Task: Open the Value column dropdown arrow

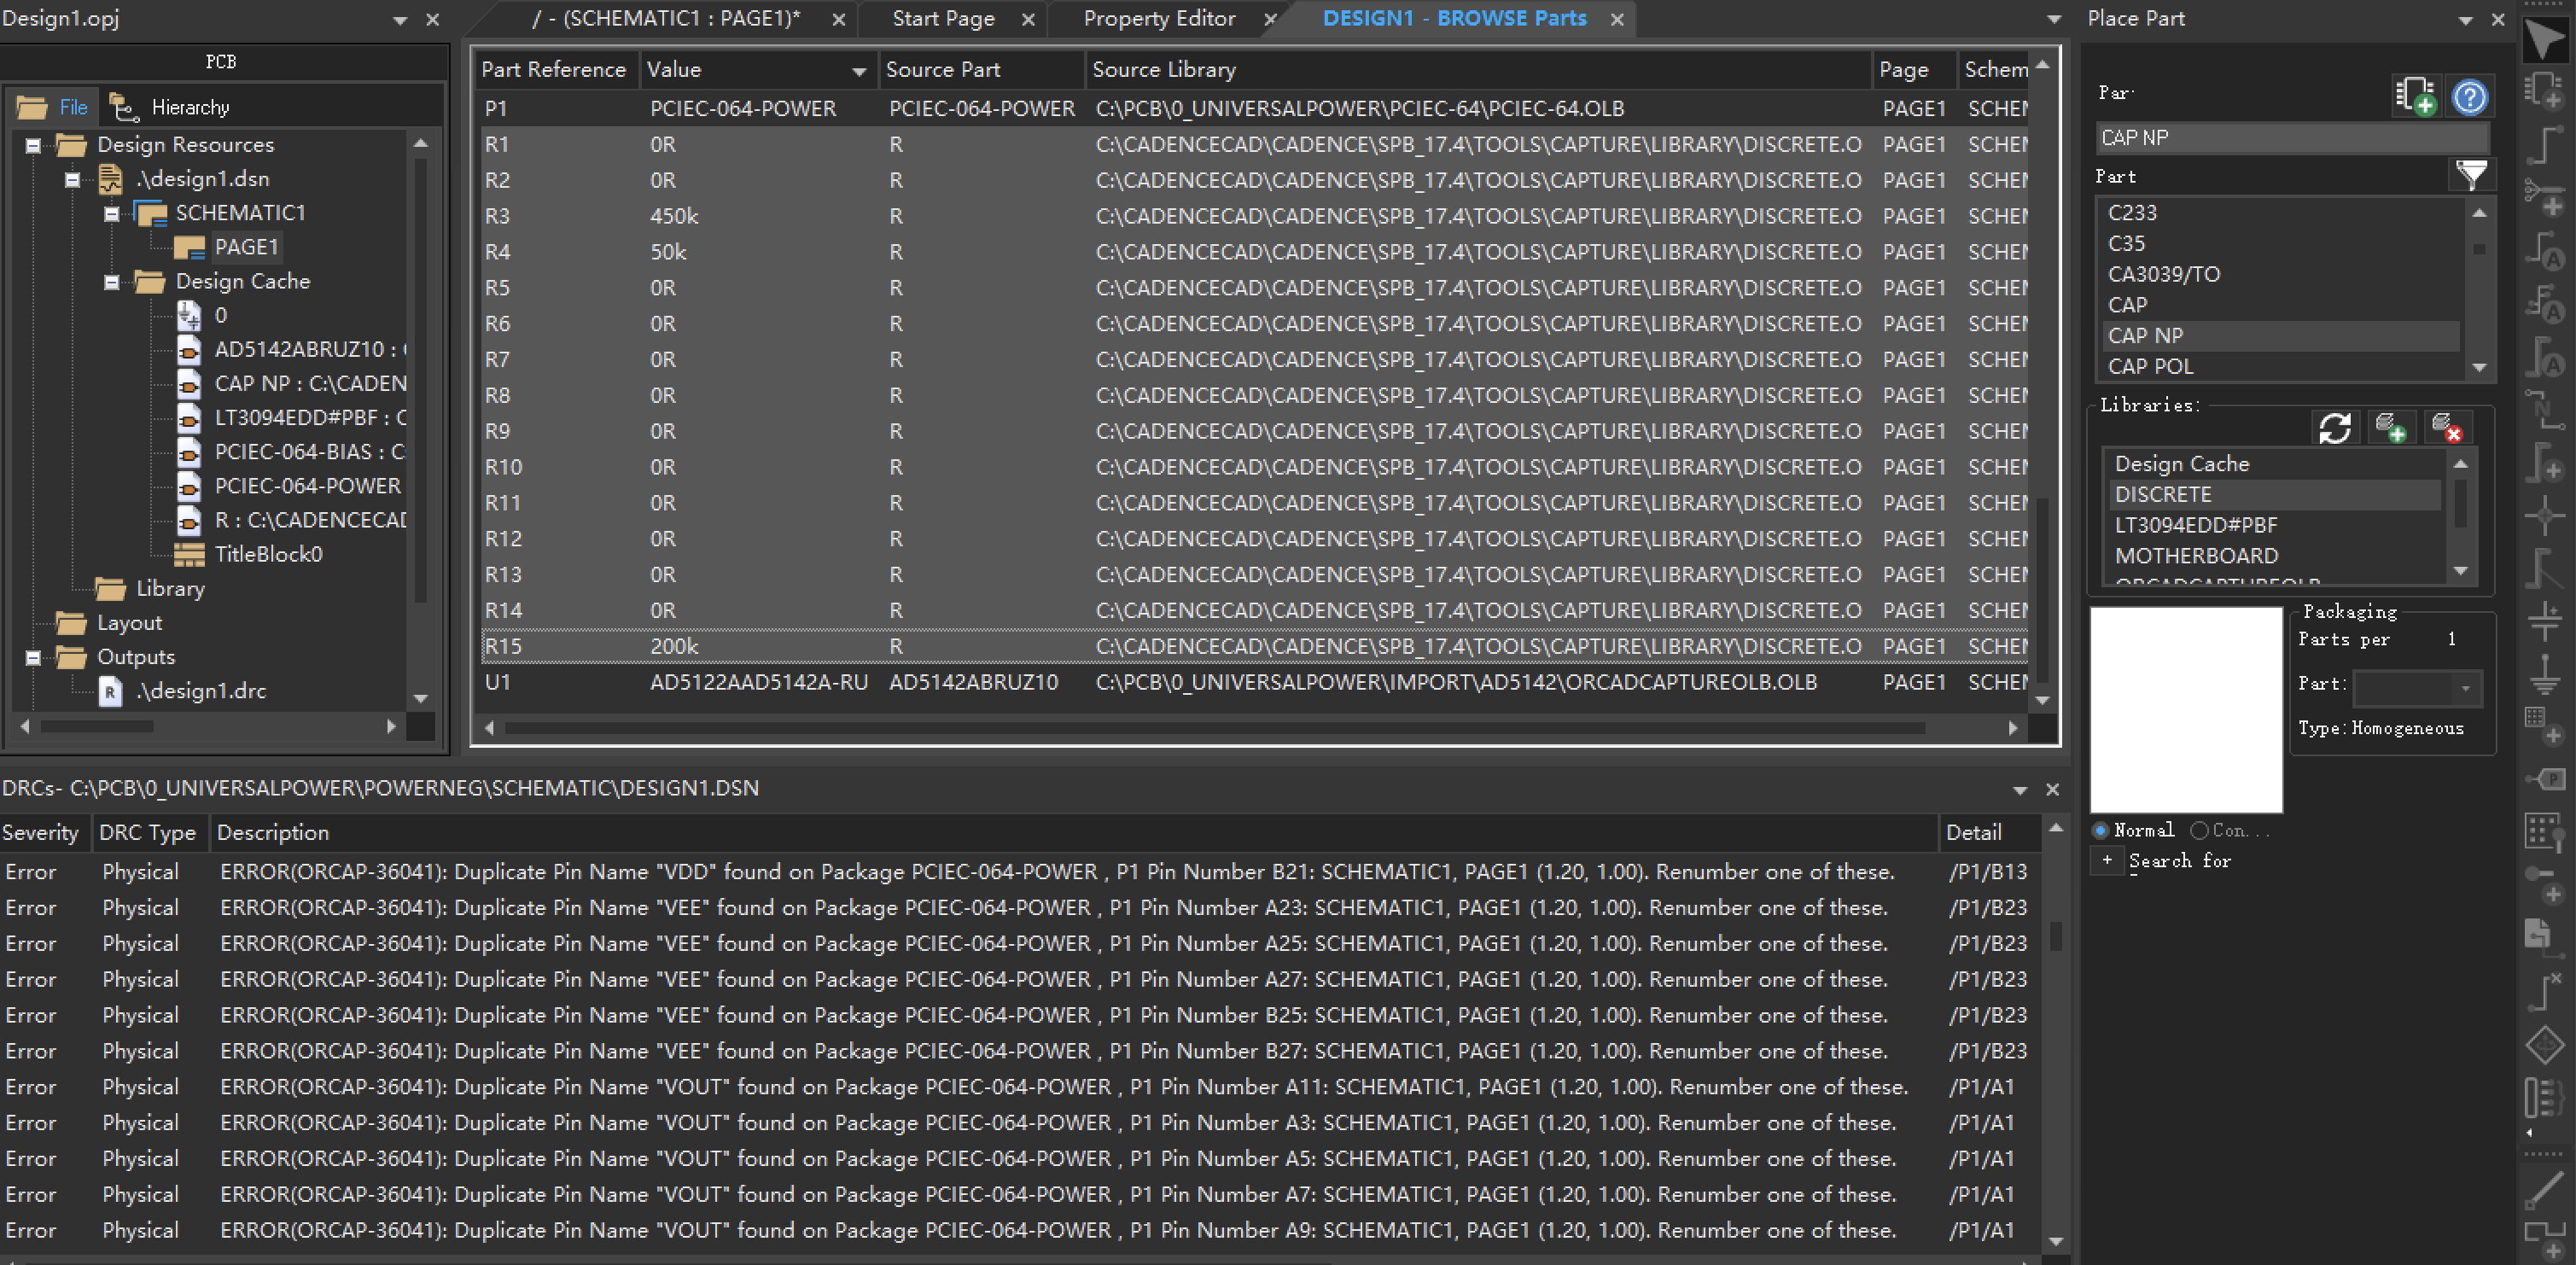Action: pos(858,71)
